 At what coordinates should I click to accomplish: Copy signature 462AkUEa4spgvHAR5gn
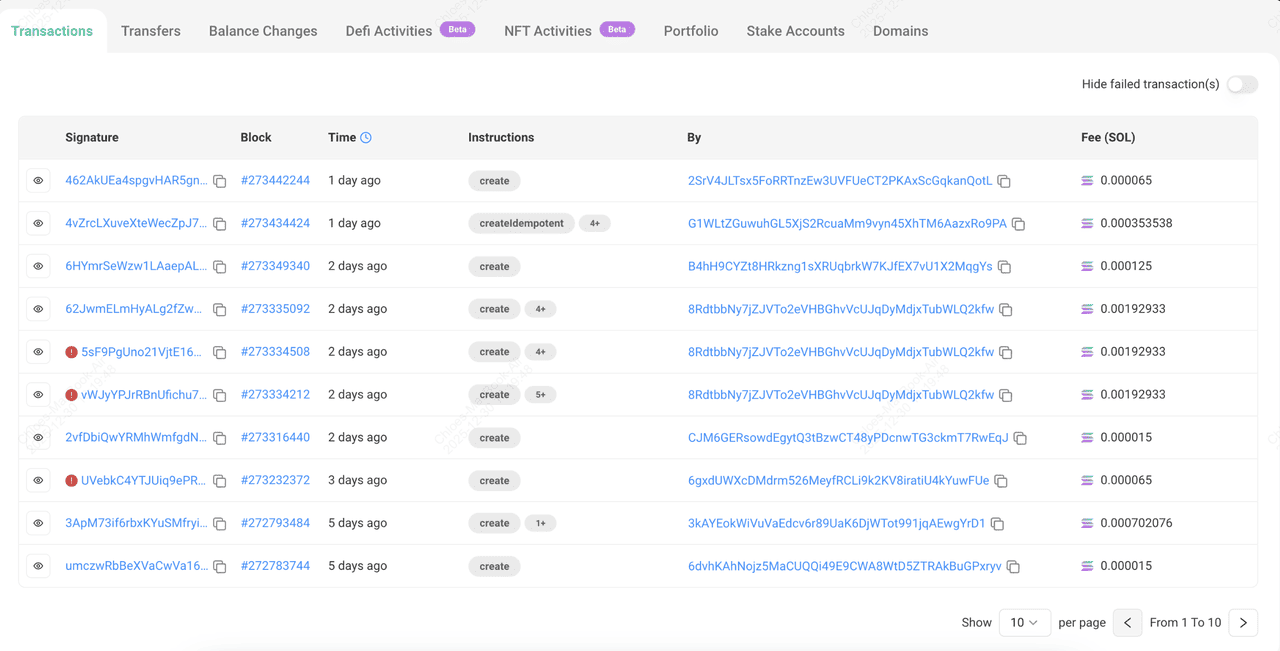click(x=220, y=181)
